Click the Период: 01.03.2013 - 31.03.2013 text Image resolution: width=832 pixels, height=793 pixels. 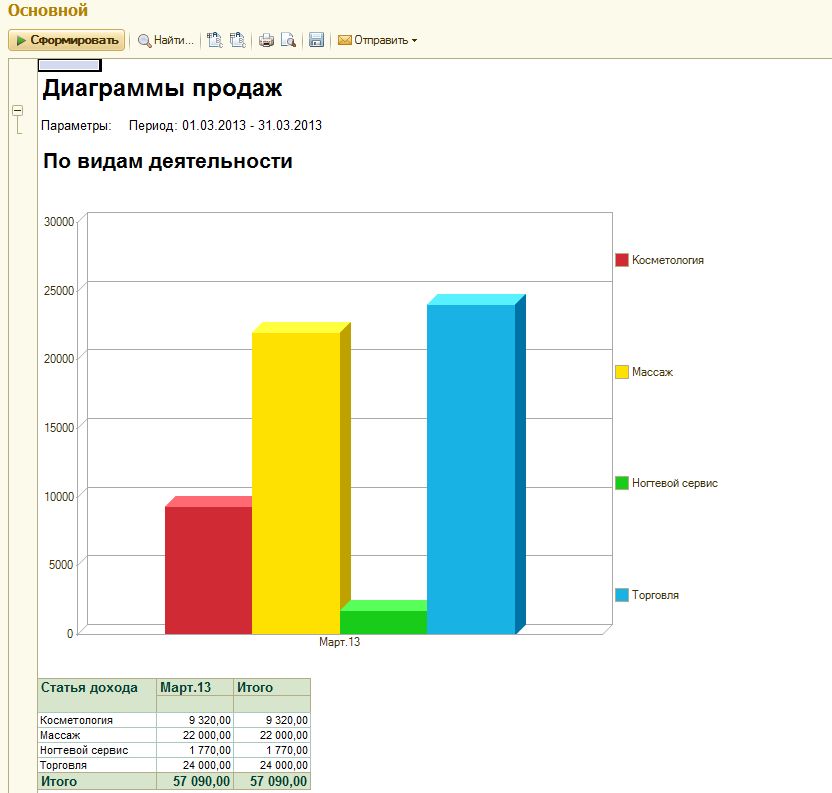point(226,125)
